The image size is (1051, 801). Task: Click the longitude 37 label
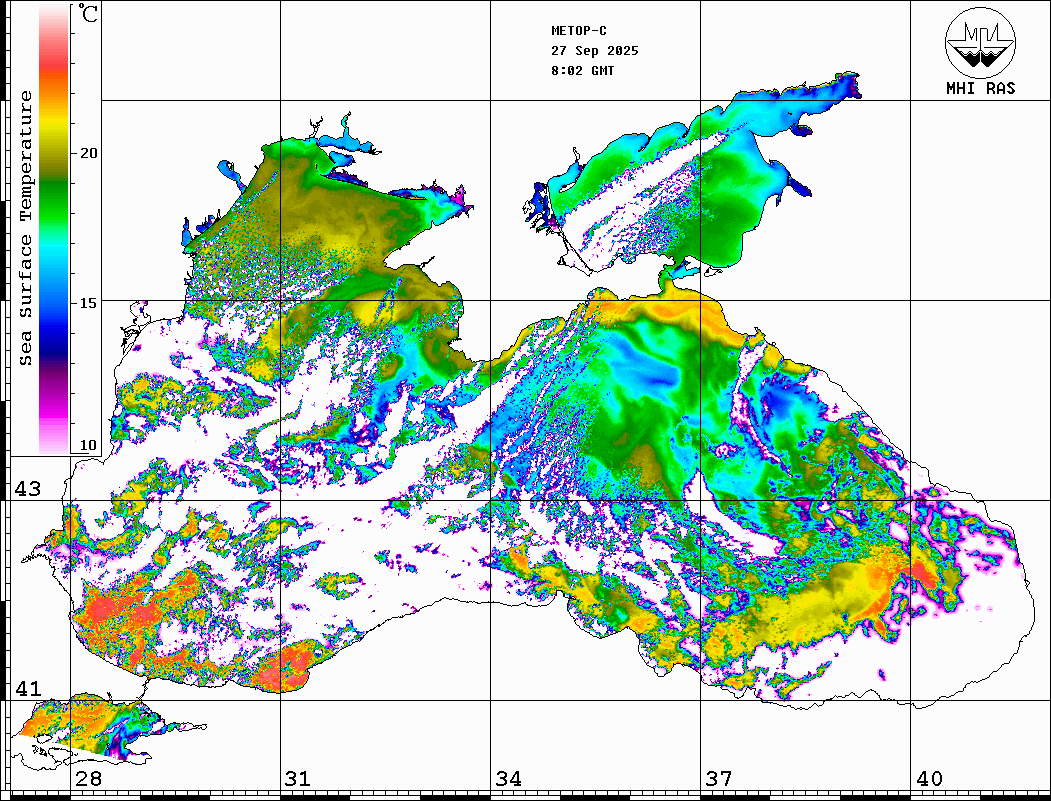pyautogui.click(x=718, y=779)
